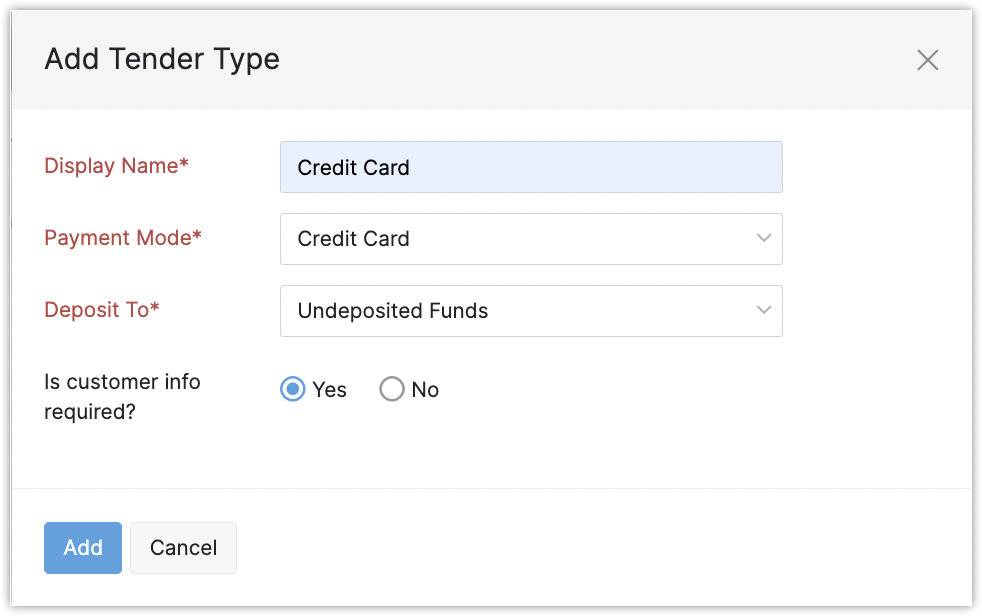This screenshot has height=616, width=982.
Task: Click the Payment Mode* label
Action: pyautogui.click(x=122, y=238)
